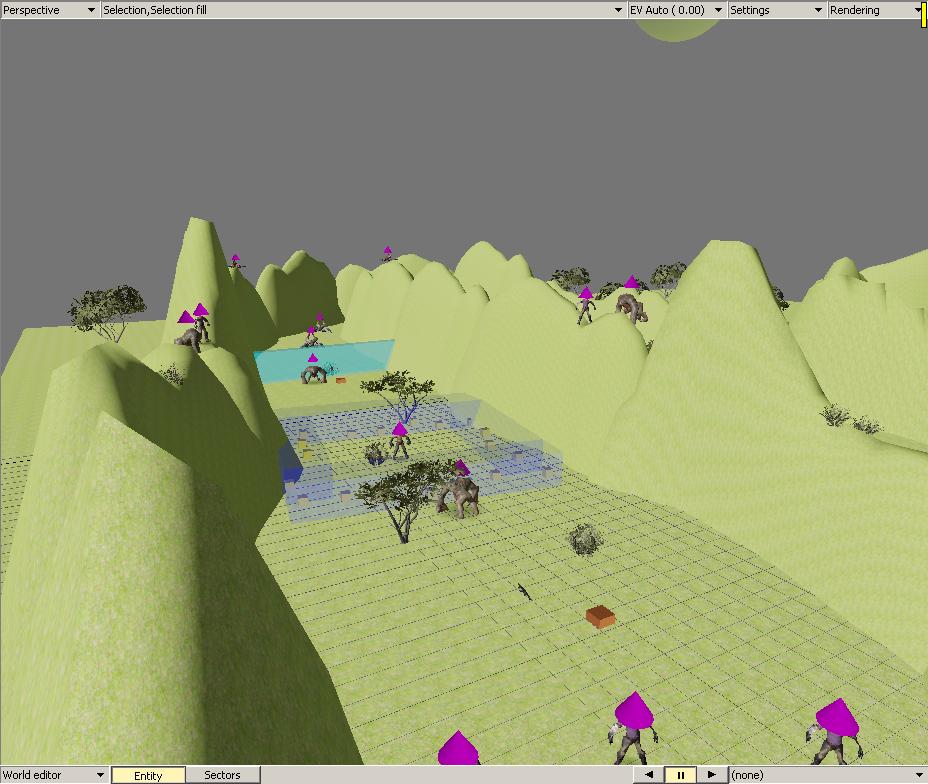Select the small orange box near the cyan volume
This screenshot has height=784, width=928.
[340, 380]
